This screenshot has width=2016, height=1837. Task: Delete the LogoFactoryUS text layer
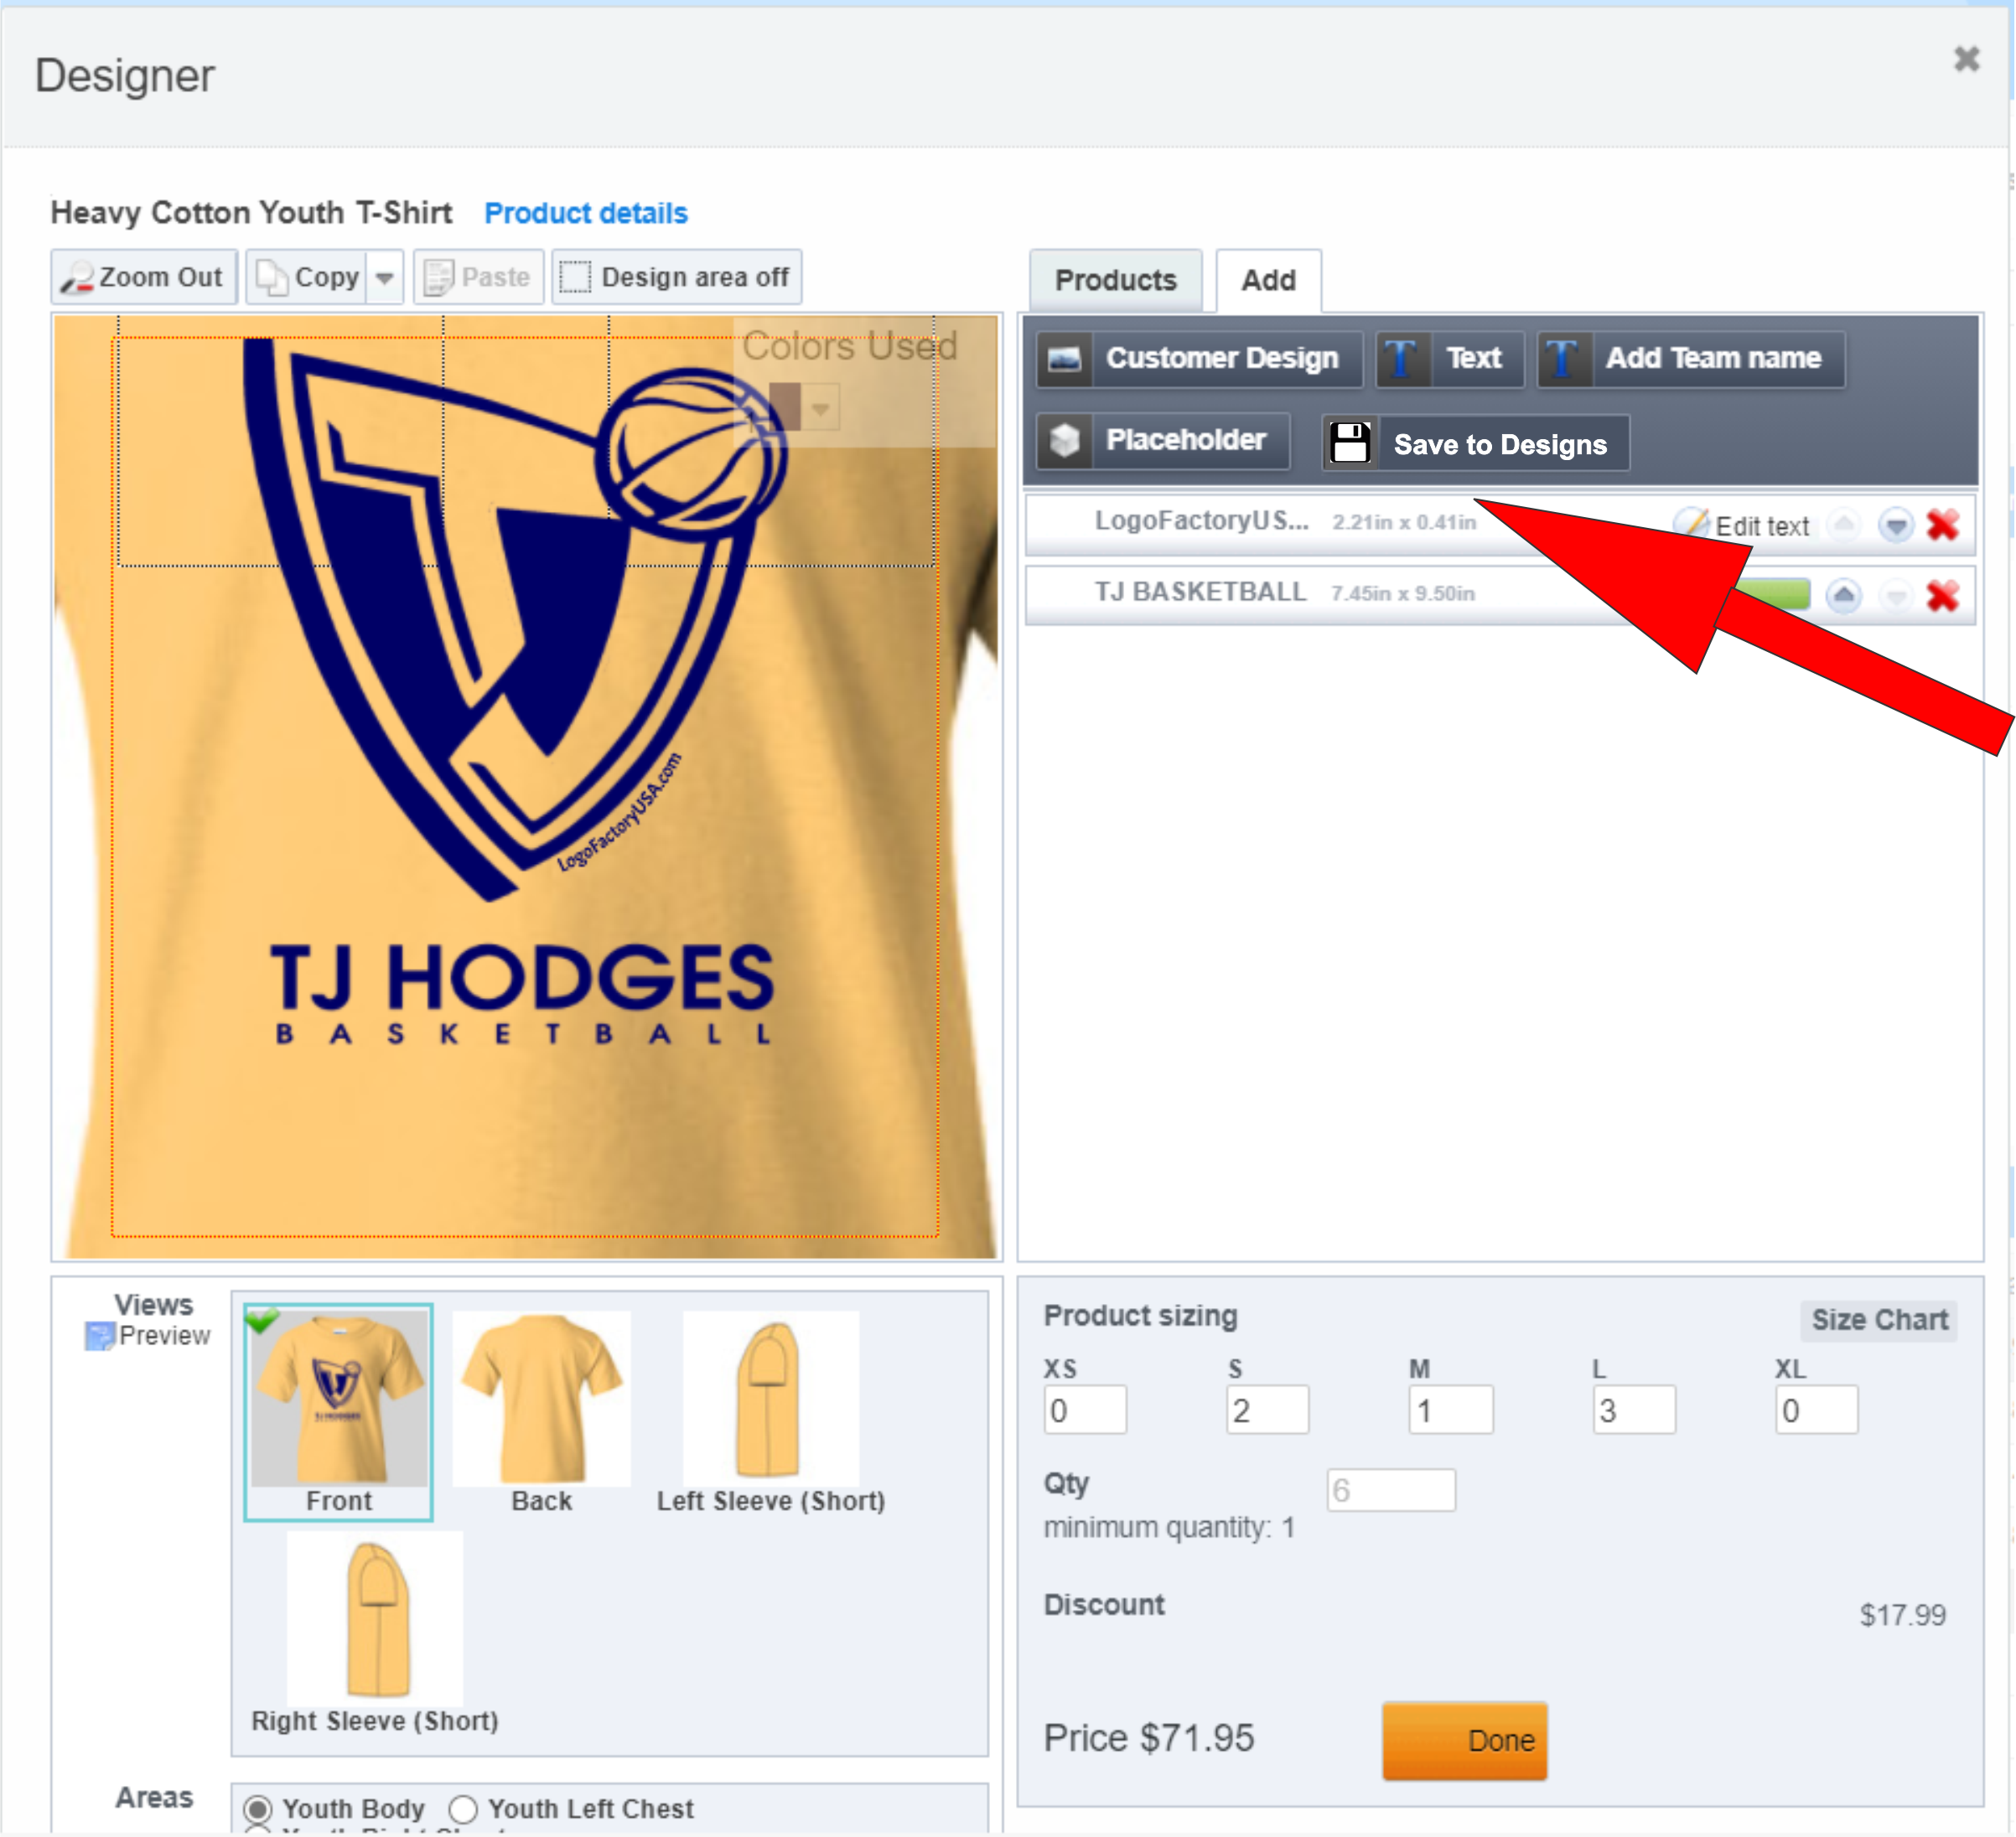point(1942,525)
